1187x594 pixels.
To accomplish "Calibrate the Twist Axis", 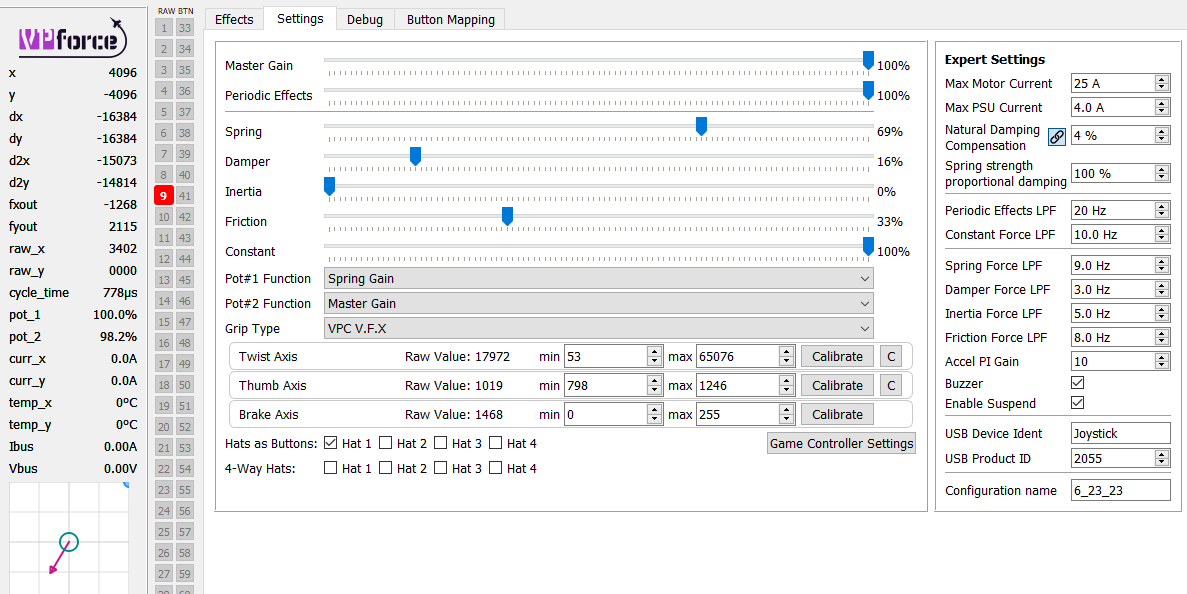I will pos(837,356).
